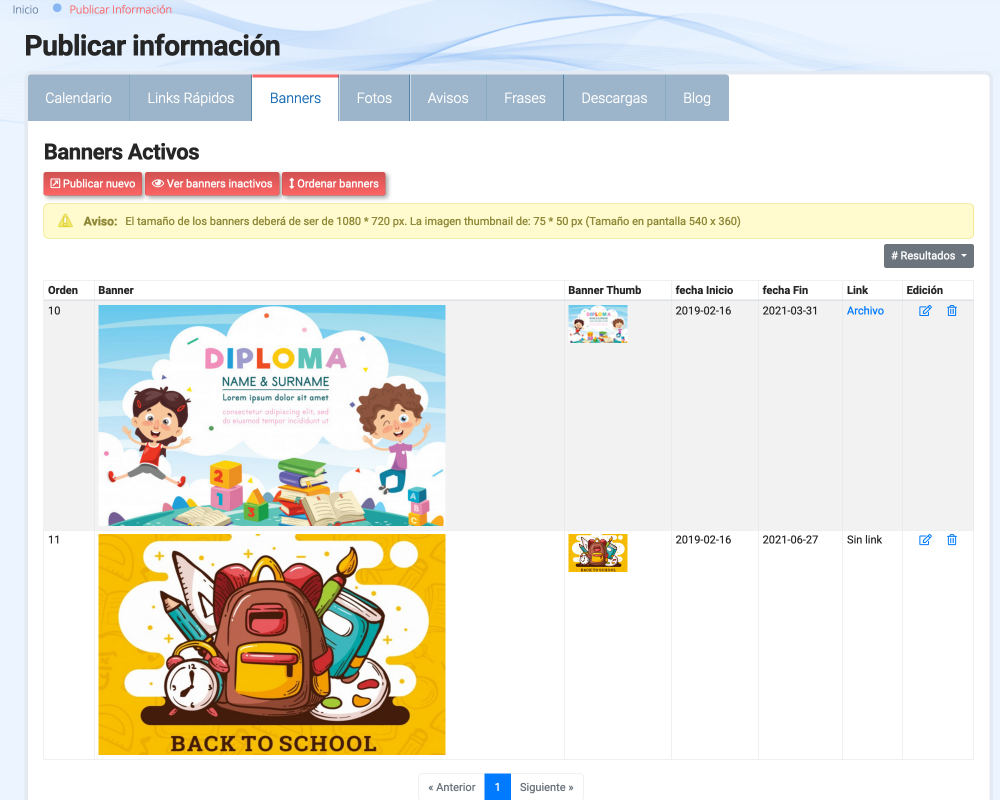Open the Descargas tab
Image resolution: width=1000 pixels, height=800 pixels.
(614, 98)
